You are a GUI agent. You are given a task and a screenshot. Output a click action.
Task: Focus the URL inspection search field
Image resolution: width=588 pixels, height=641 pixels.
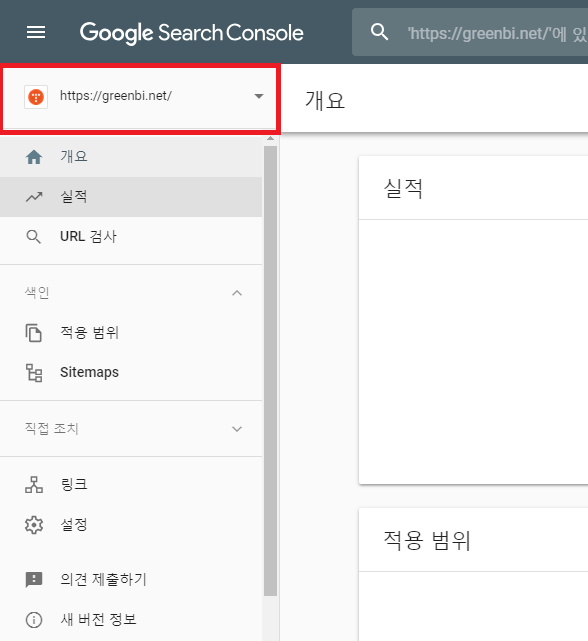coord(470,32)
